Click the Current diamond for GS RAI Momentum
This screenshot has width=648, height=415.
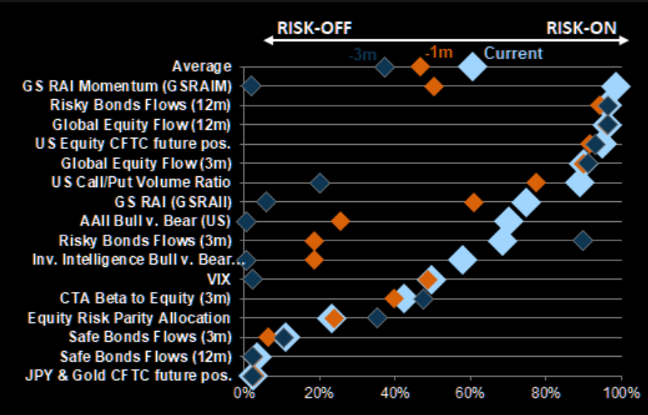(x=617, y=87)
